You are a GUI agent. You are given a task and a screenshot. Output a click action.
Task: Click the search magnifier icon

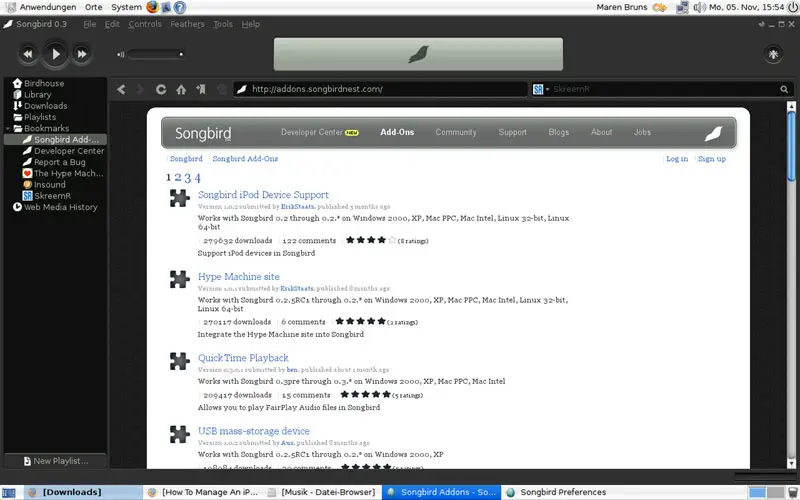(784, 89)
